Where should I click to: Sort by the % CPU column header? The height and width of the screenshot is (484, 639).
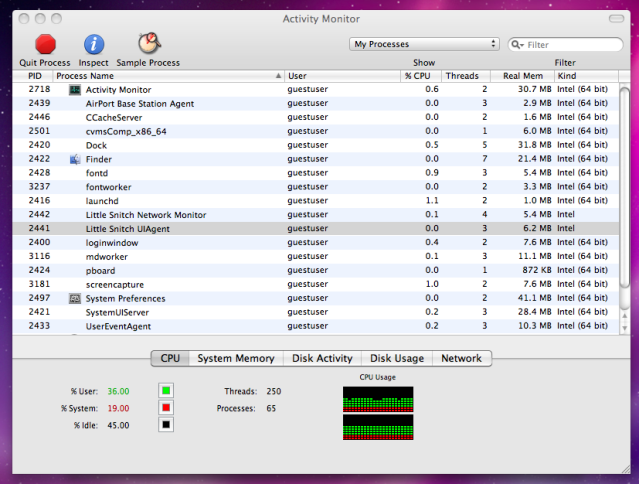tap(421, 76)
